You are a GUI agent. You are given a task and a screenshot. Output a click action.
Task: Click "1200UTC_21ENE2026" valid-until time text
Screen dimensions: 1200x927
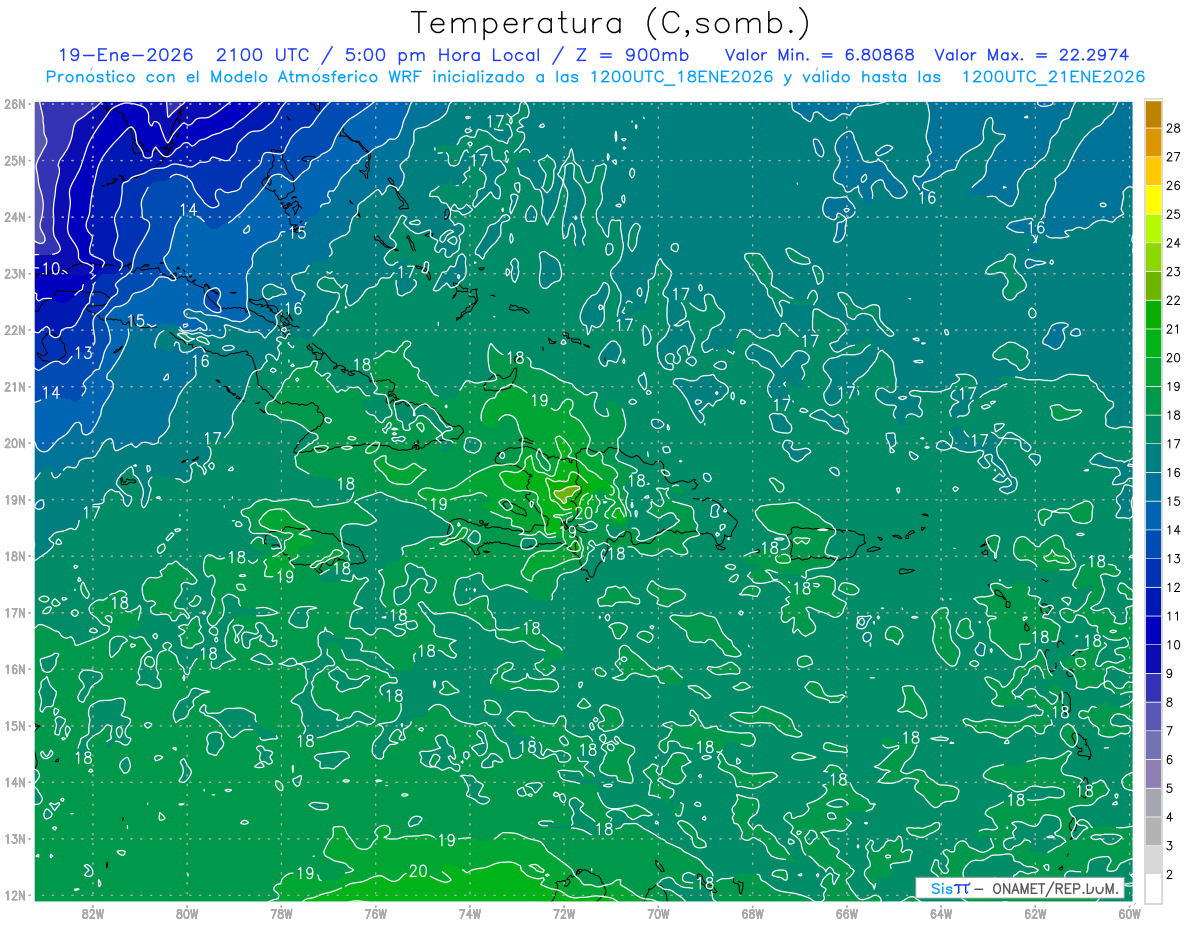[x=1053, y=77]
